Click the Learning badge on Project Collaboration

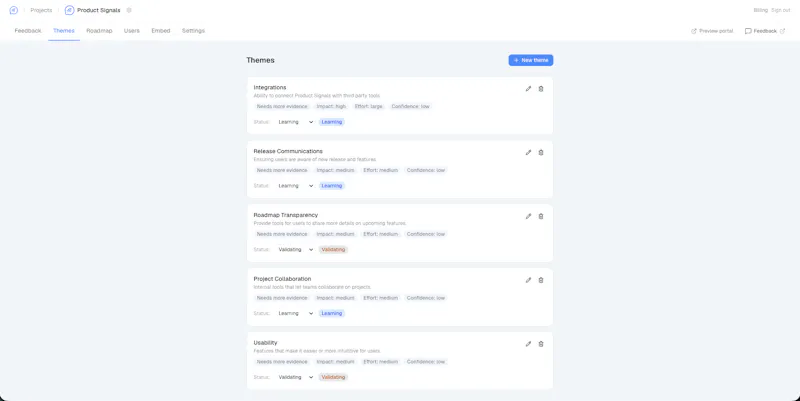332,313
